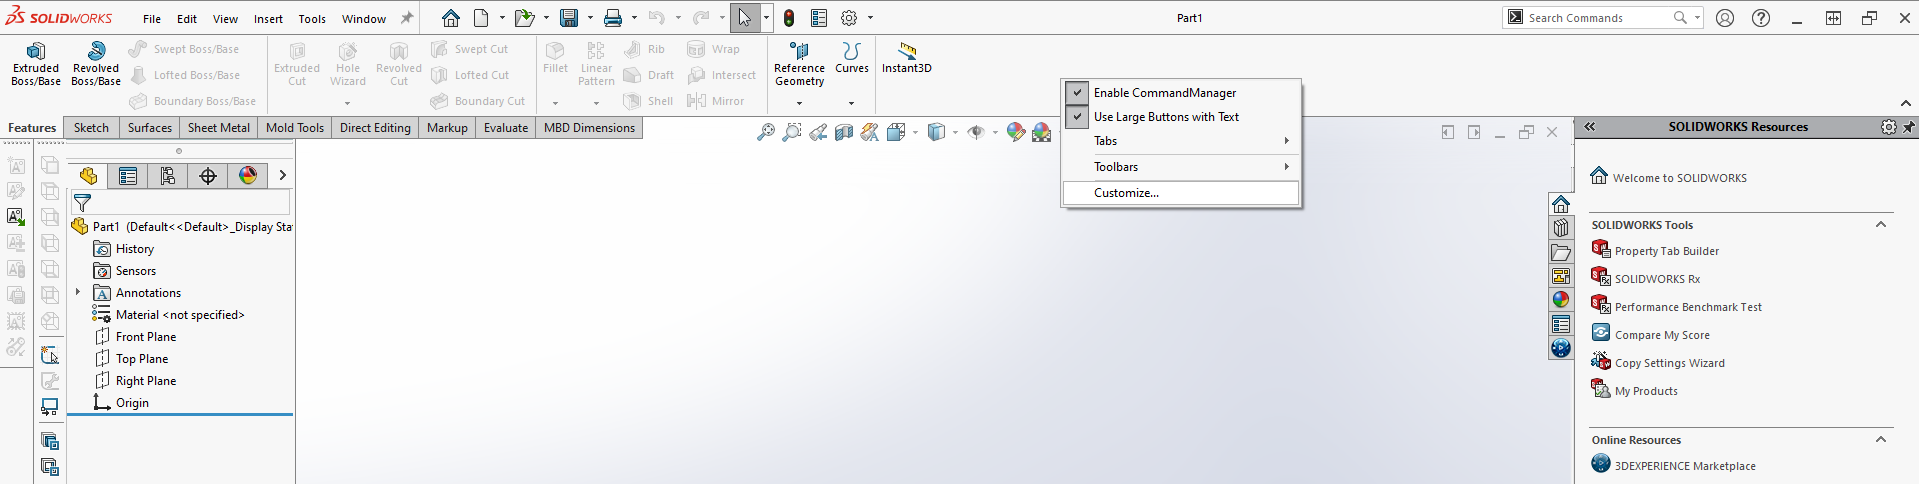This screenshot has height=484, width=1919.
Task: Expand the Annotations tree node
Action: point(78,293)
